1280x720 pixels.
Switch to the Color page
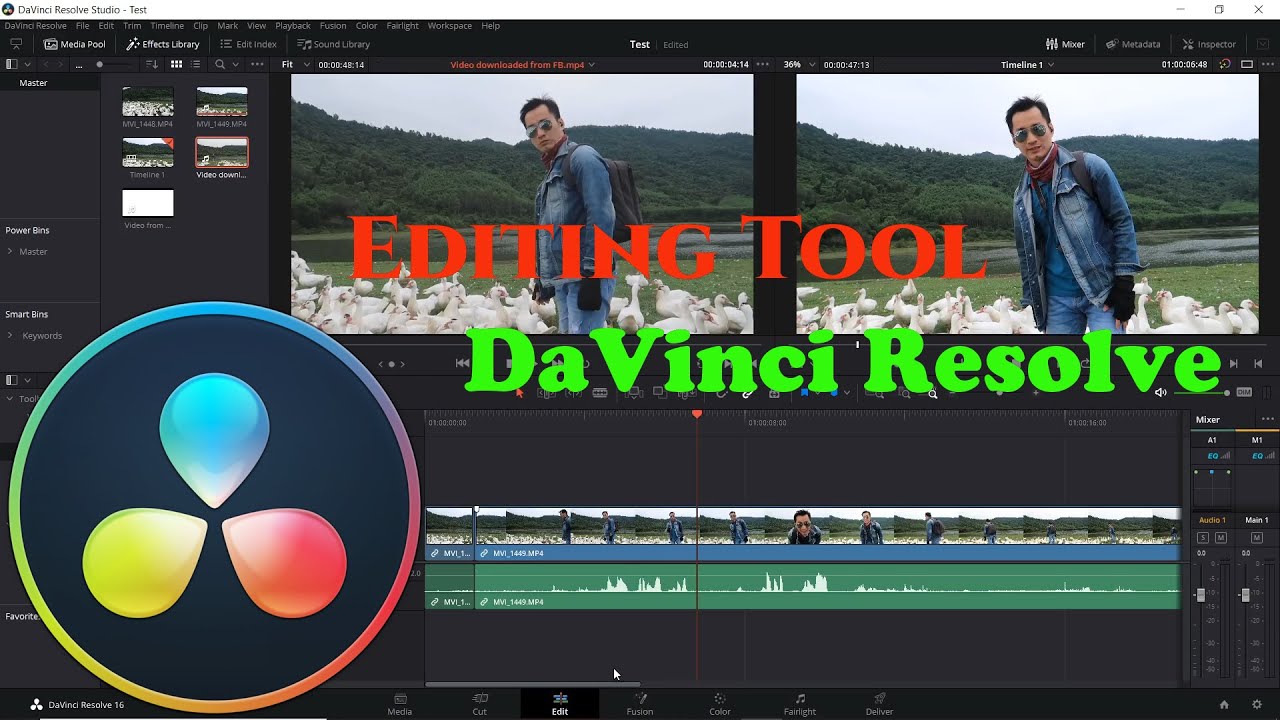coord(720,704)
